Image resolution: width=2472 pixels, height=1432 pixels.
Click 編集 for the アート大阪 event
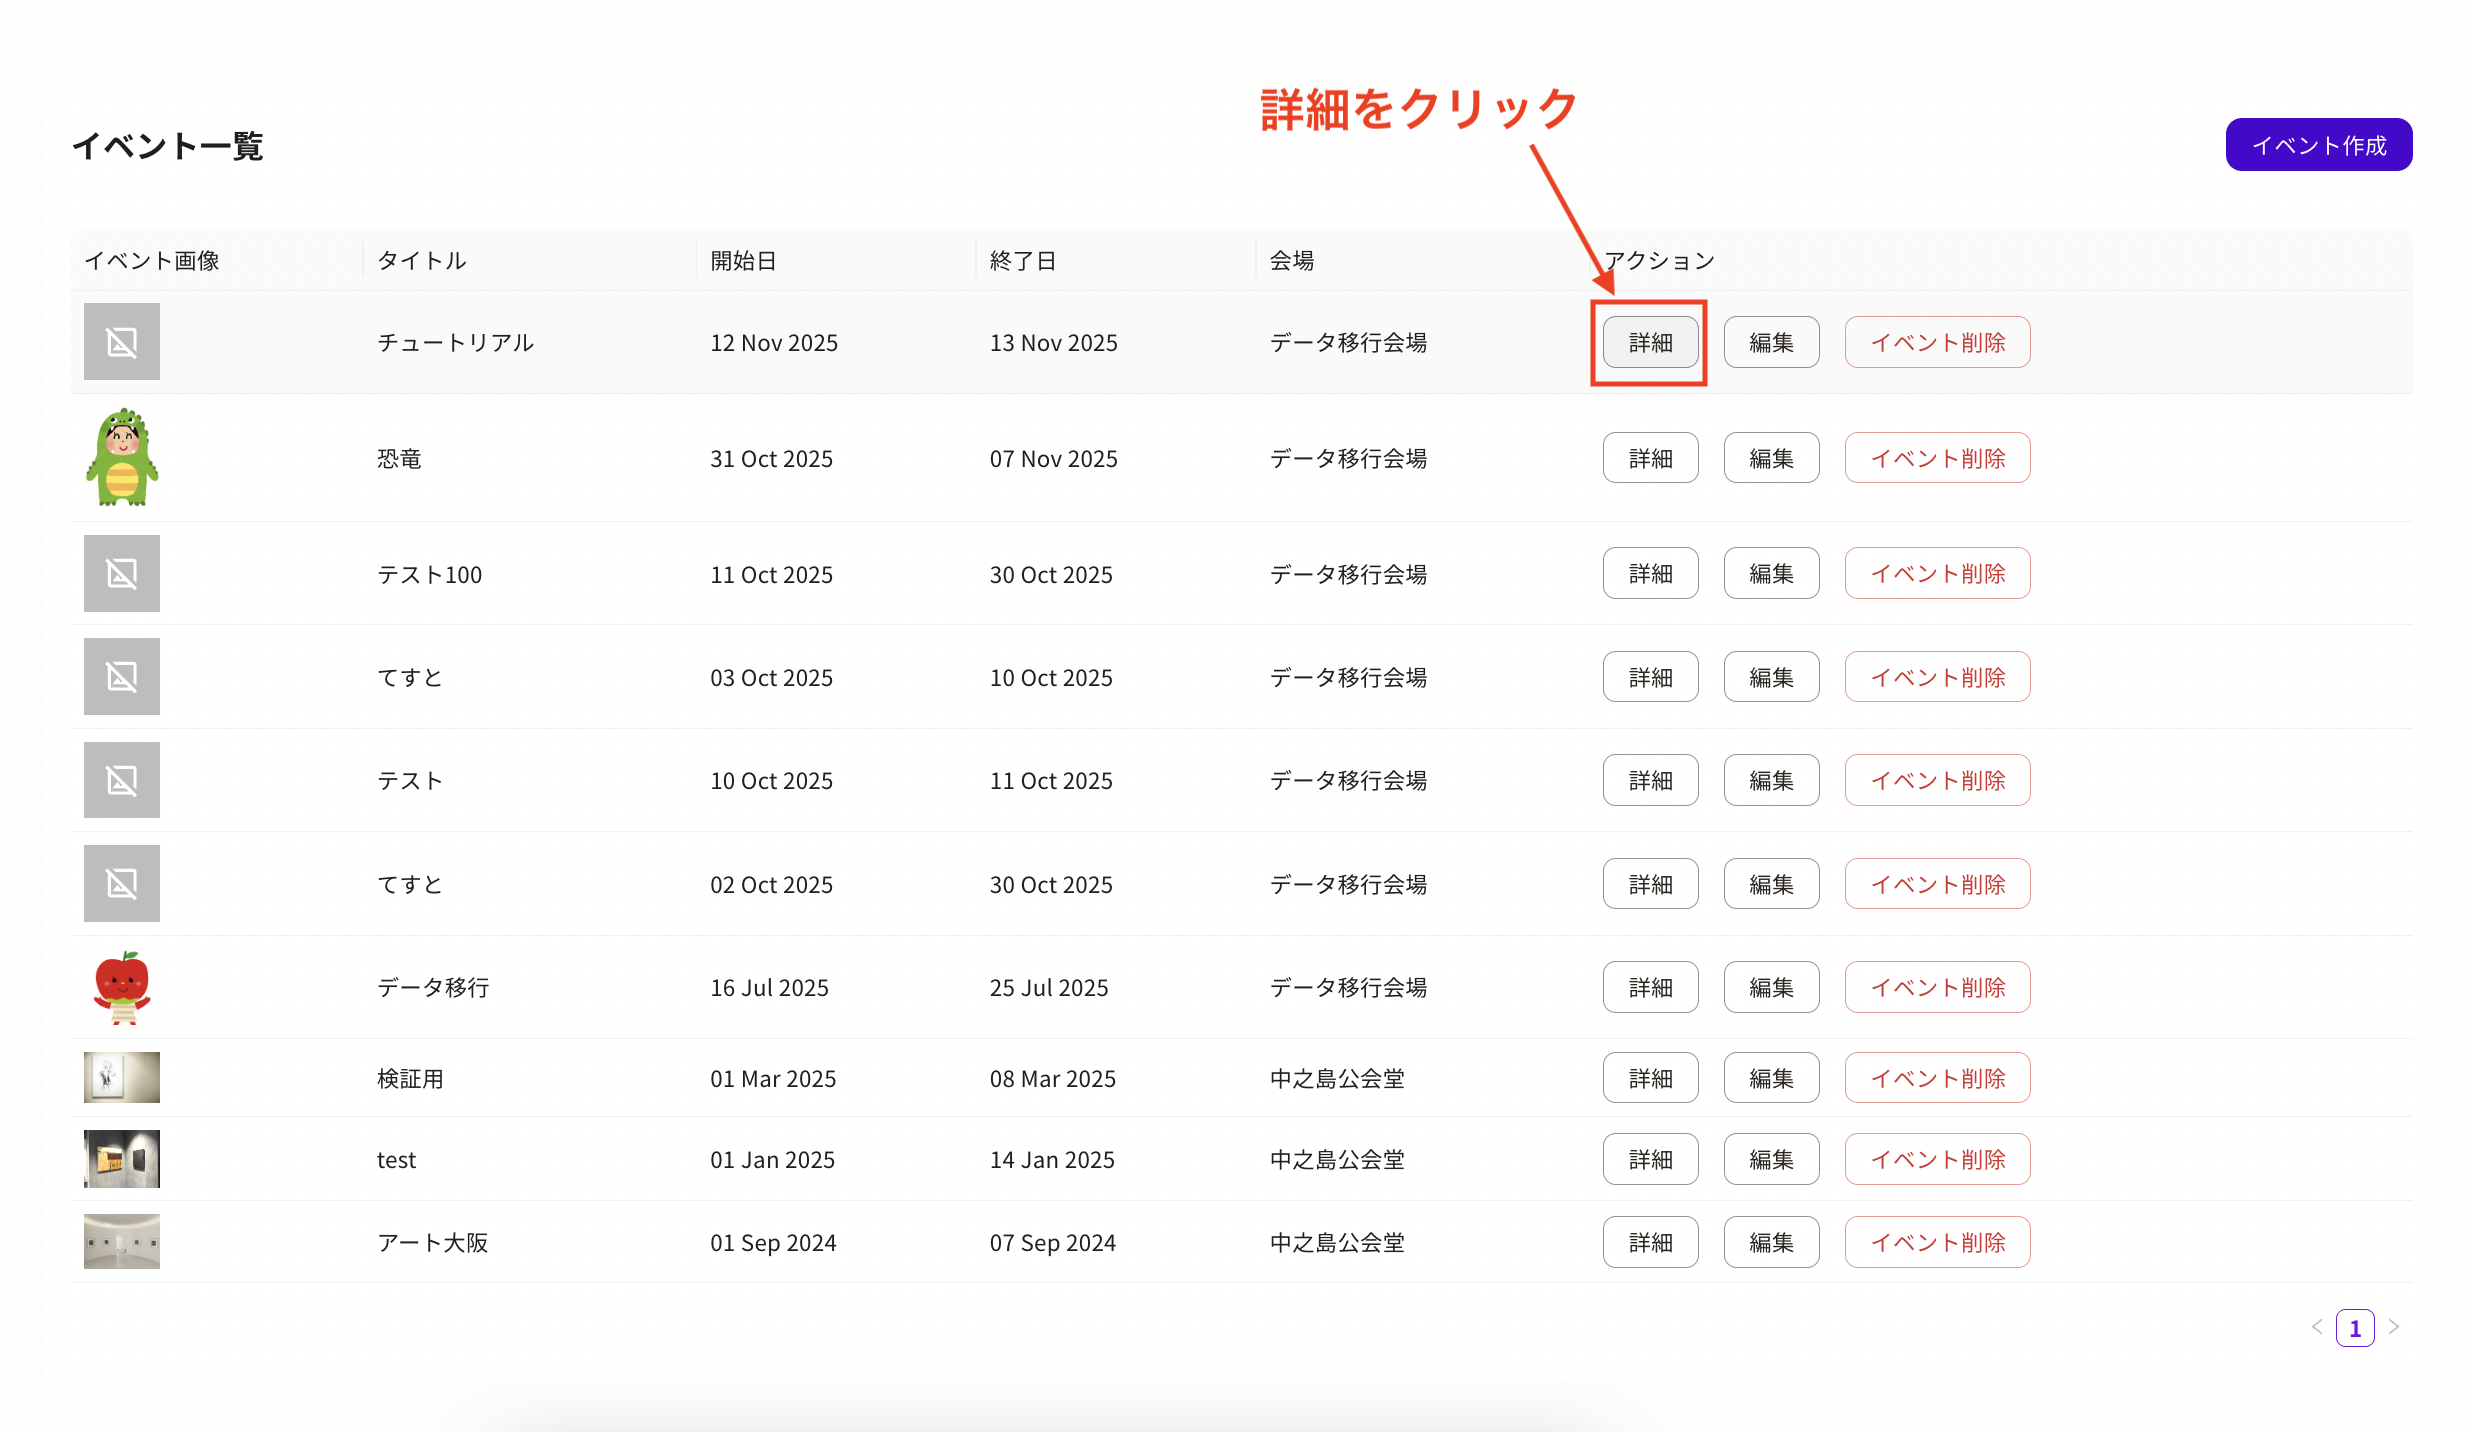1771,1242
